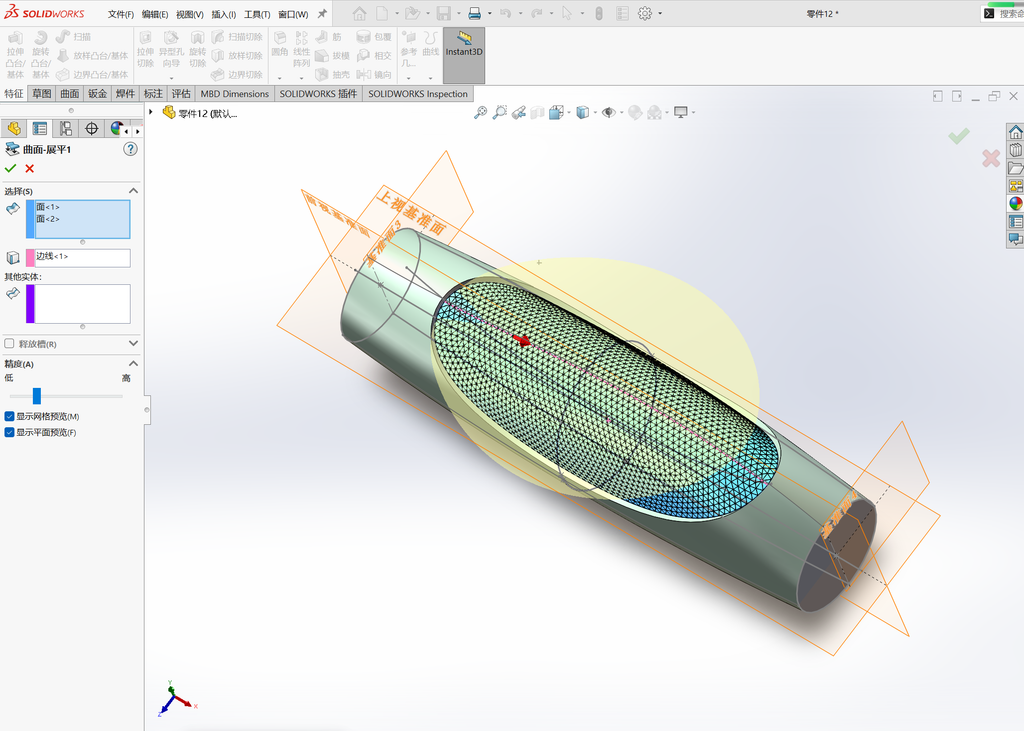
Task: Open the View Orientation dropdown arrow
Action: [569, 113]
